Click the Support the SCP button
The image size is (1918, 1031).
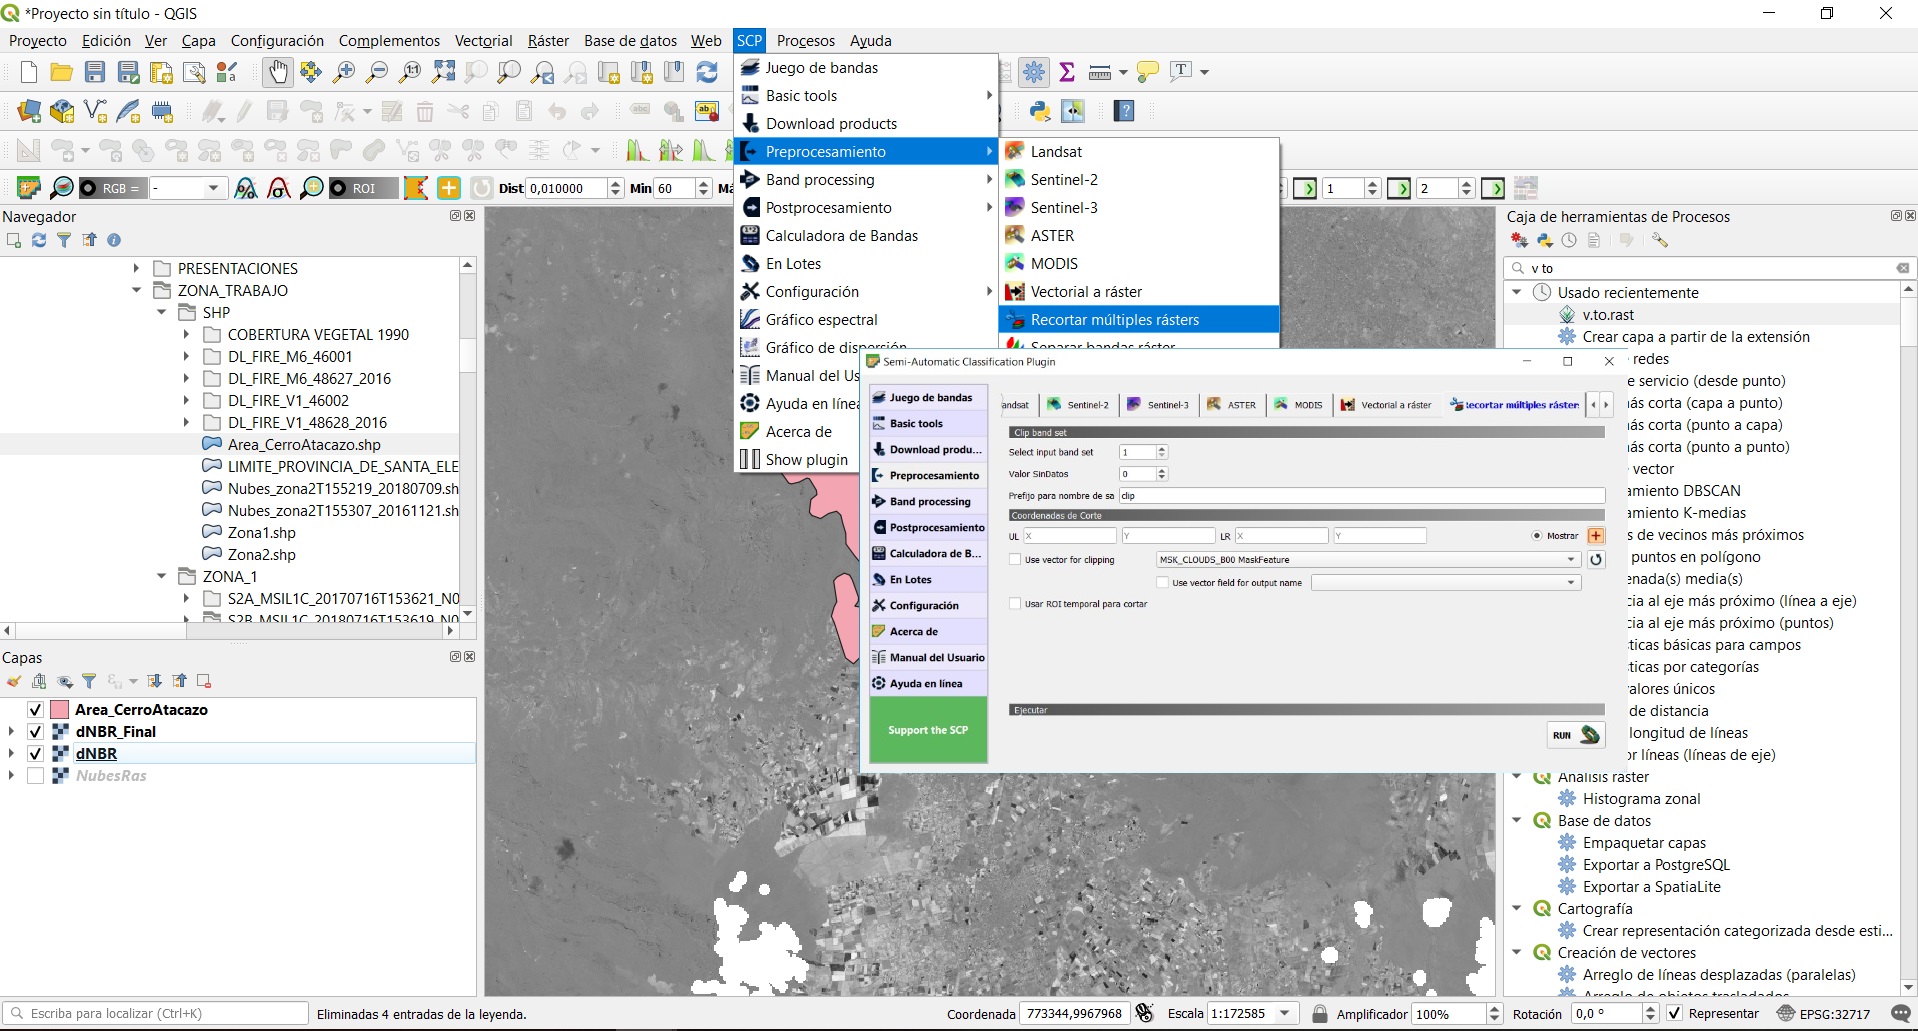pos(928,730)
